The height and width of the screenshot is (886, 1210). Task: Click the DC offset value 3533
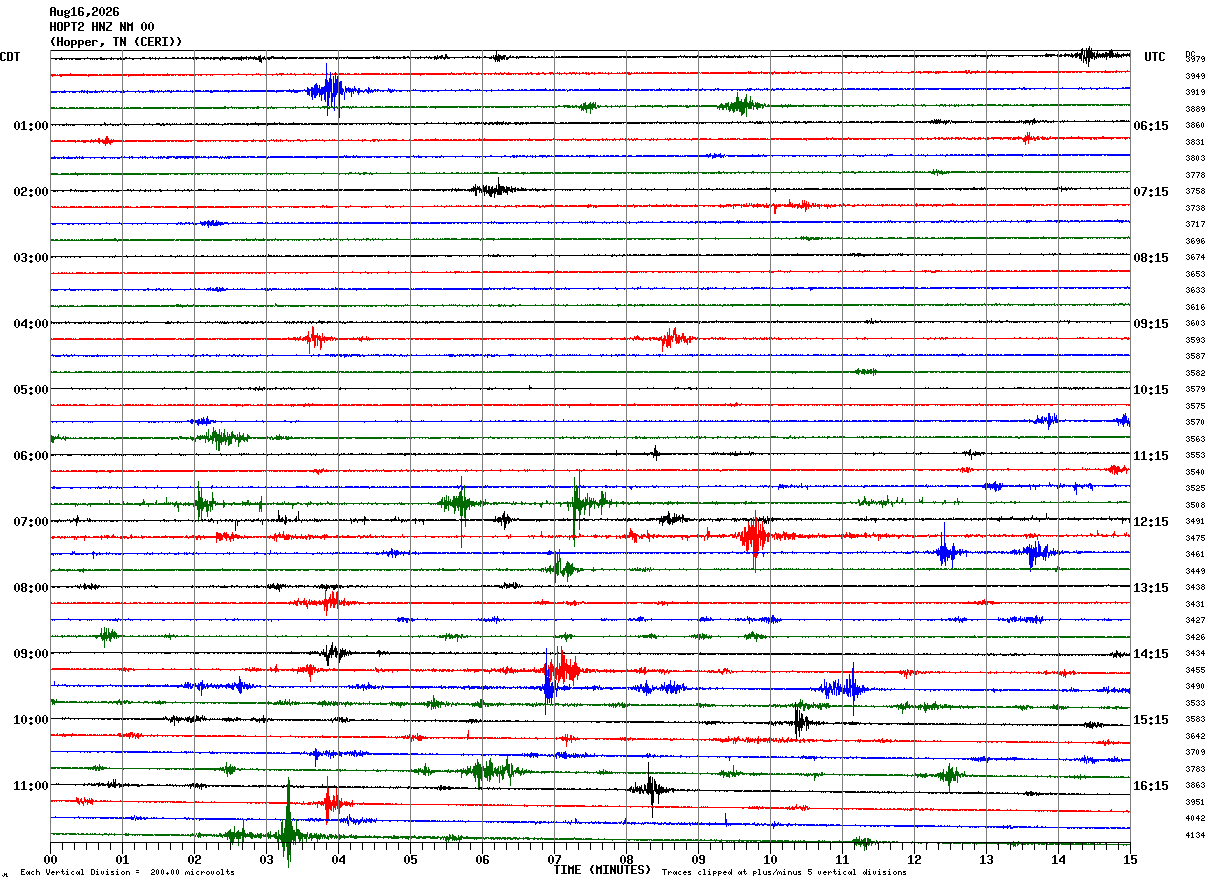[1195, 703]
